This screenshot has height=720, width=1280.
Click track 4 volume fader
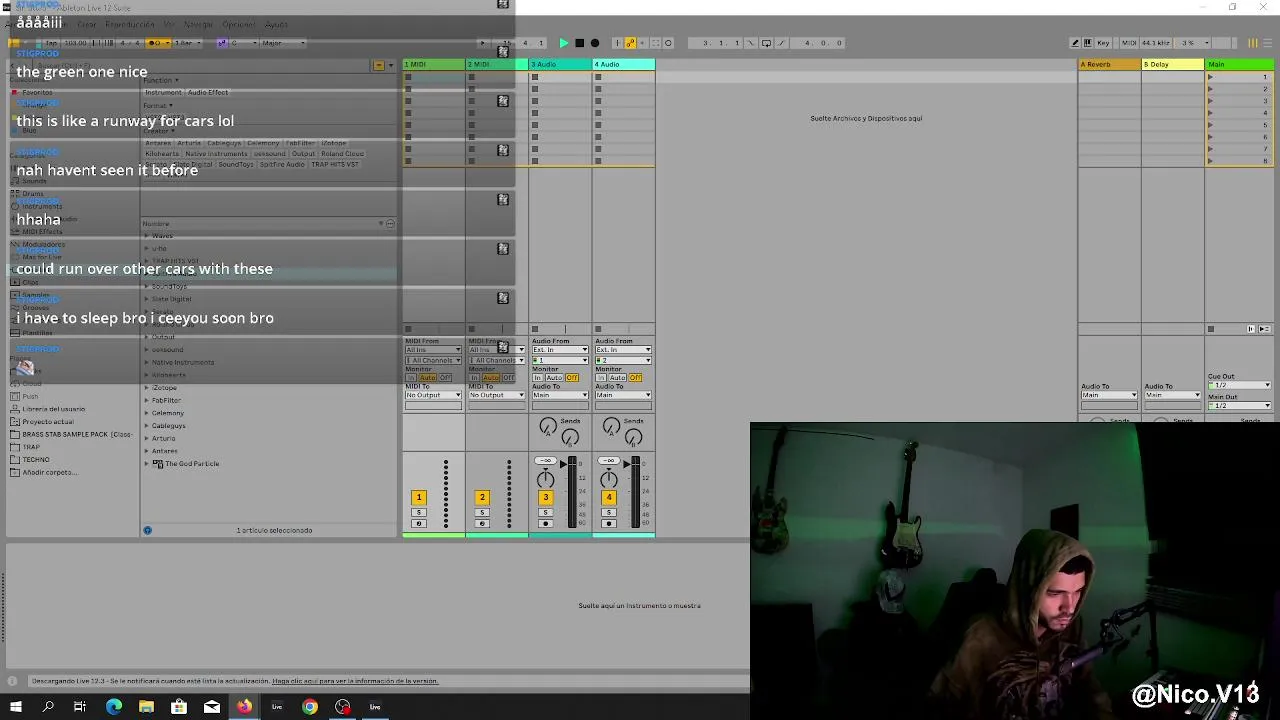click(635, 492)
